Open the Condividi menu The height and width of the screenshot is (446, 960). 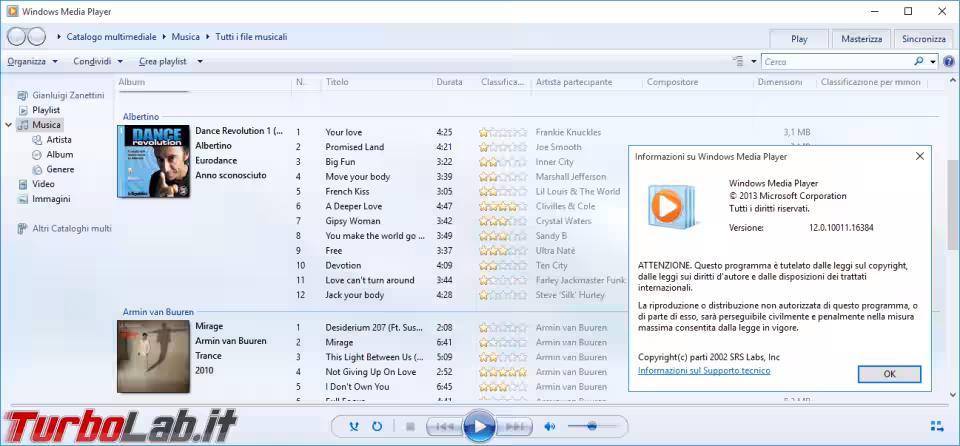pos(98,62)
